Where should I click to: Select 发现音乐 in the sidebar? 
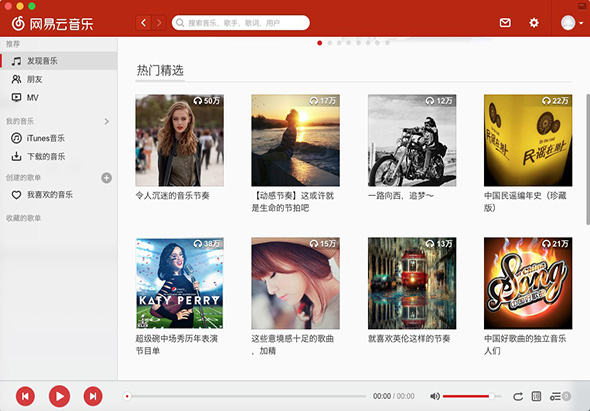(59, 61)
